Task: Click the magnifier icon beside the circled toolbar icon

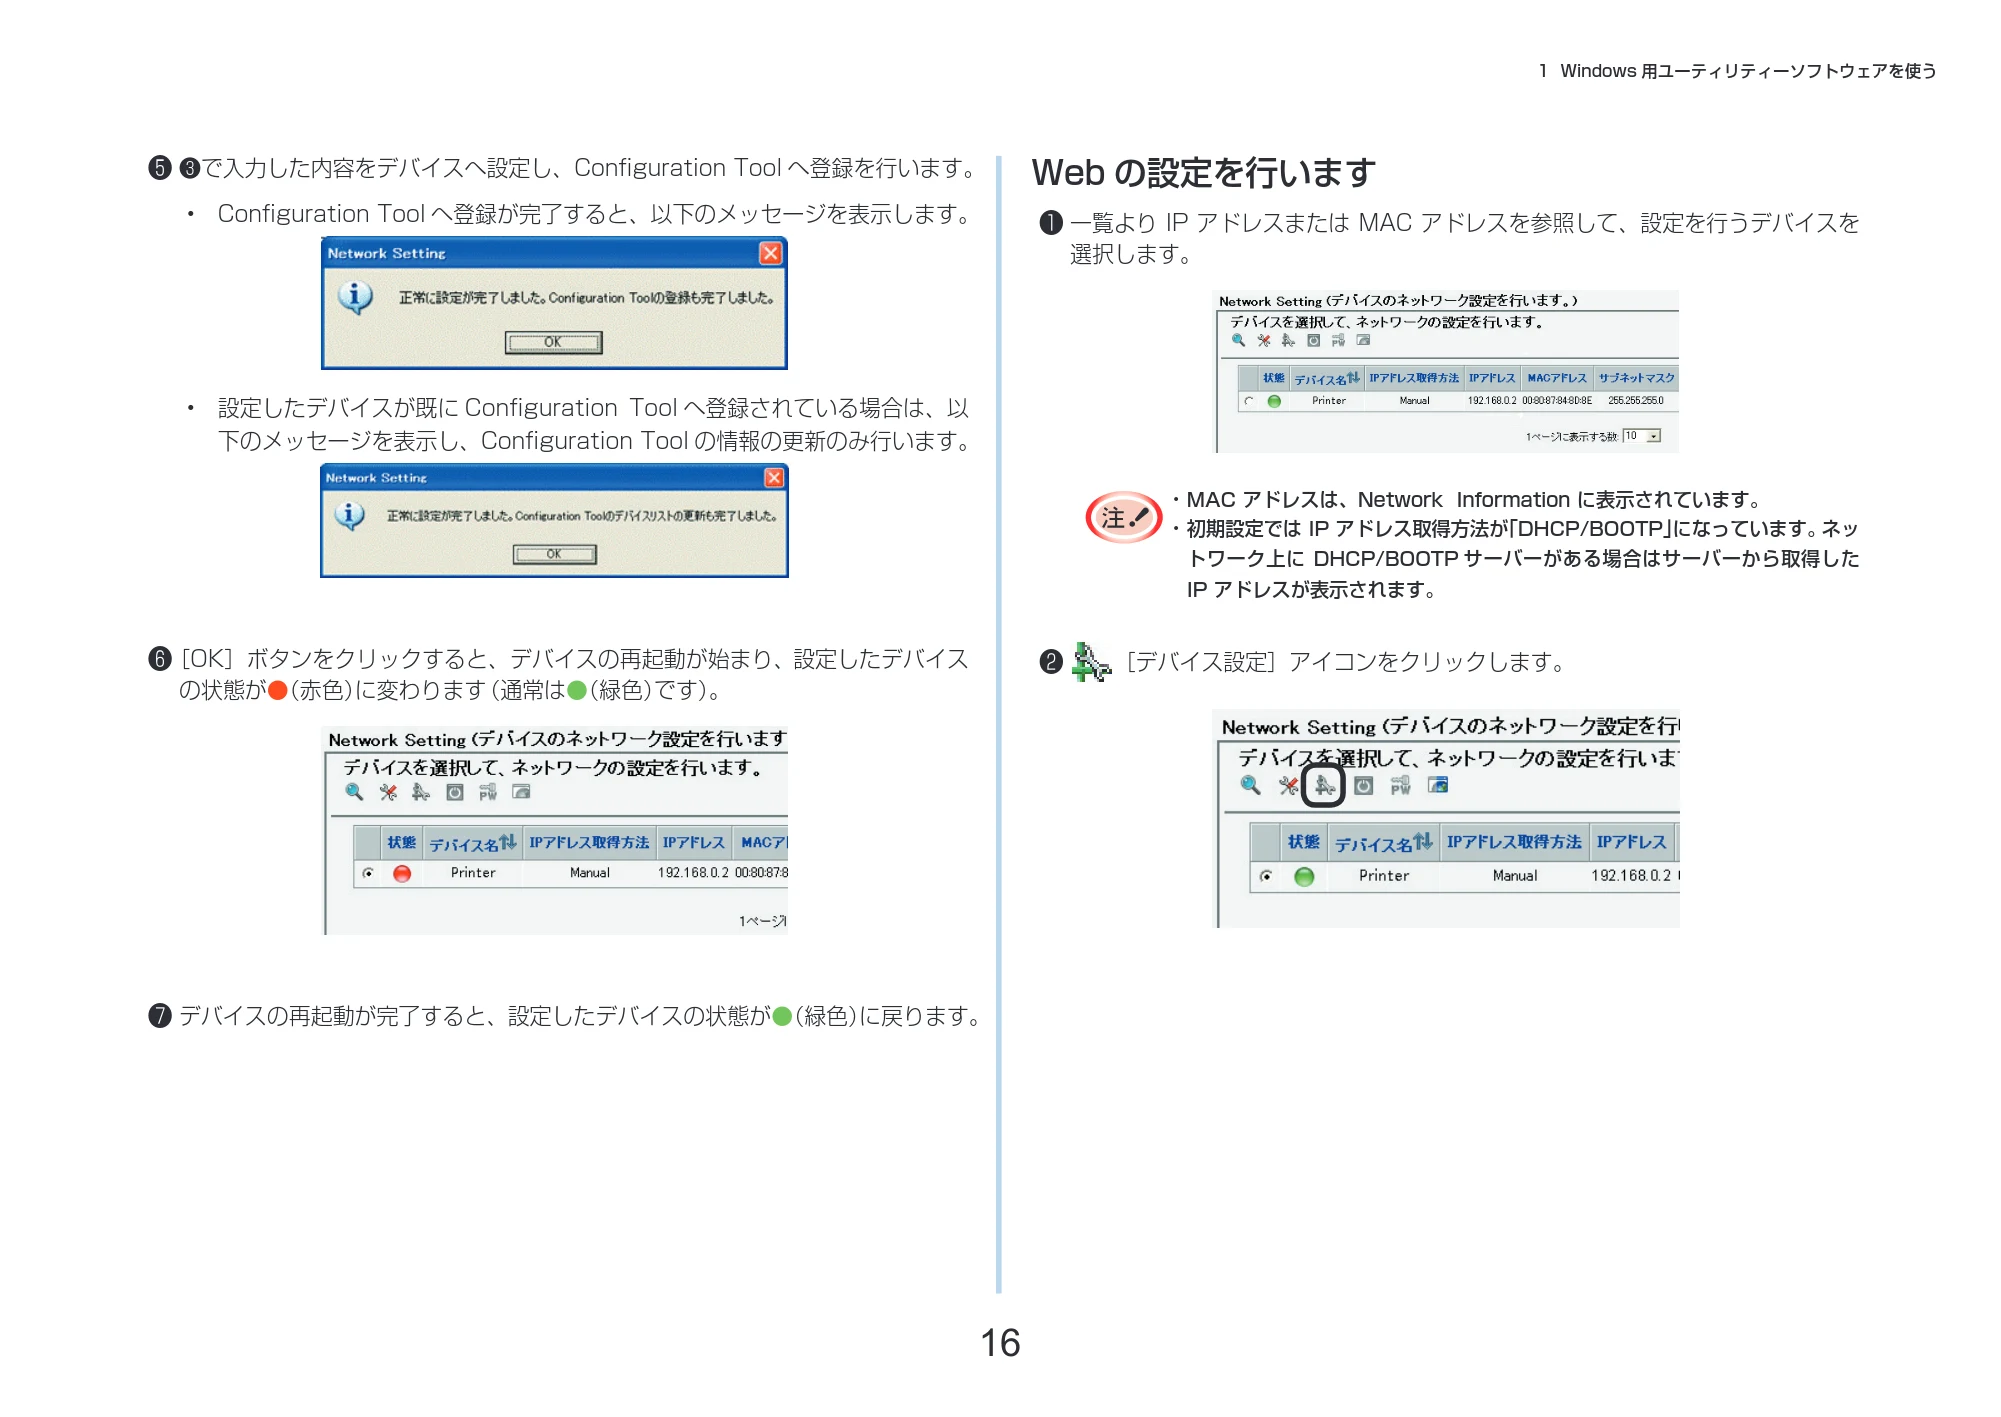Action: [x=1250, y=785]
